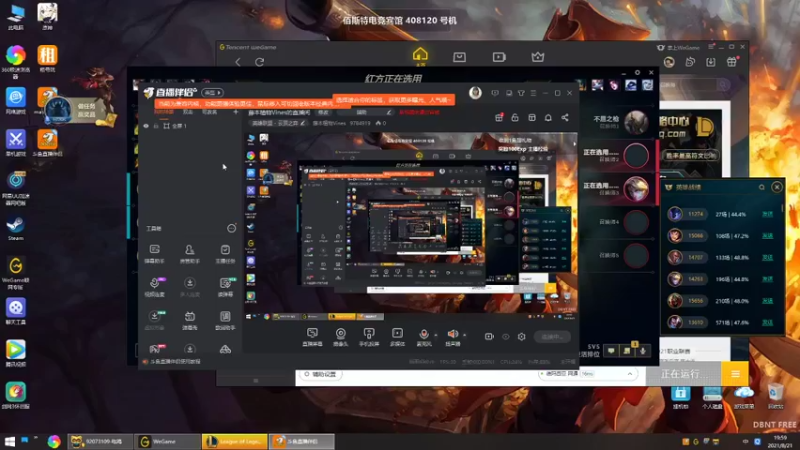This screenshot has width=800, height=450.
Task: Open the WeGame download manager icon
Action: tap(711, 62)
